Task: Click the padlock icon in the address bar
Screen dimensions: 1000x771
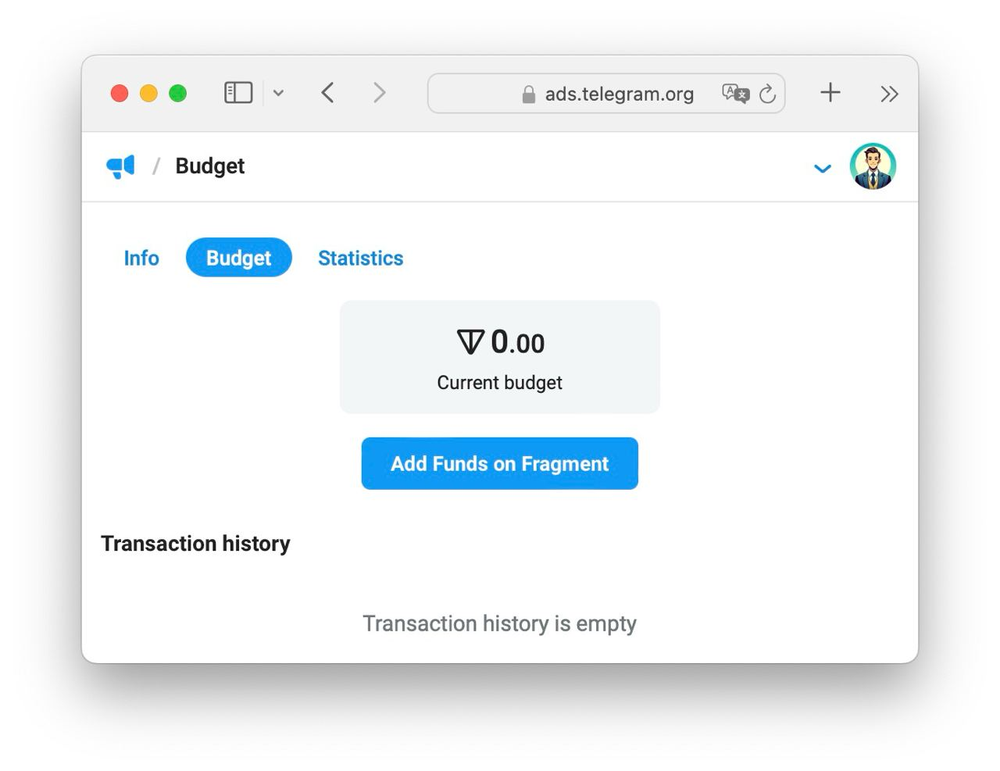Action: pyautogui.click(x=527, y=93)
